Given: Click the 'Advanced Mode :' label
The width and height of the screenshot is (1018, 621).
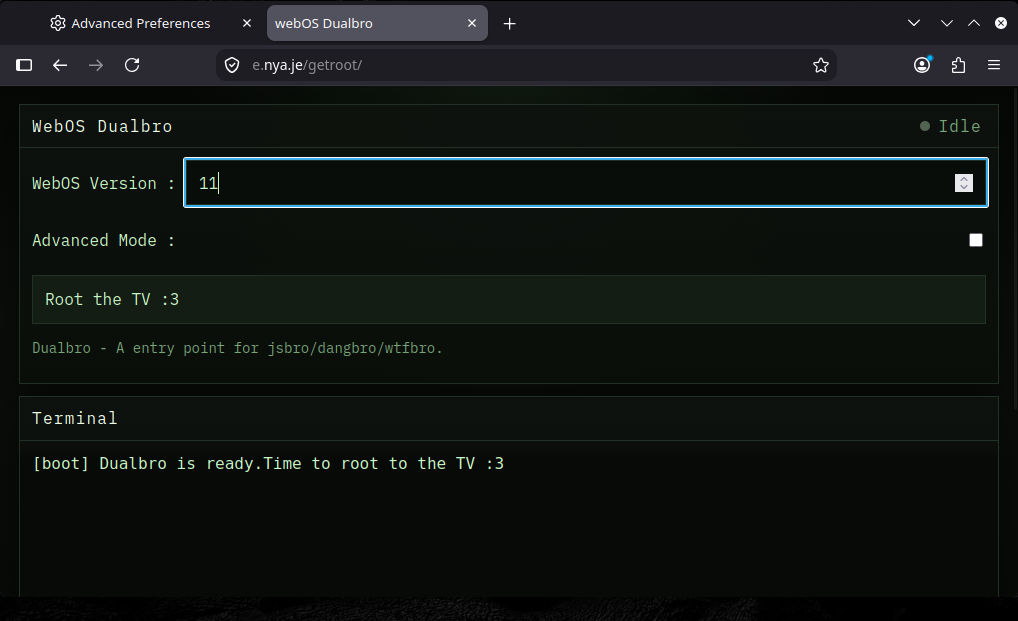Looking at the screenshot, I should coord(103,241).
